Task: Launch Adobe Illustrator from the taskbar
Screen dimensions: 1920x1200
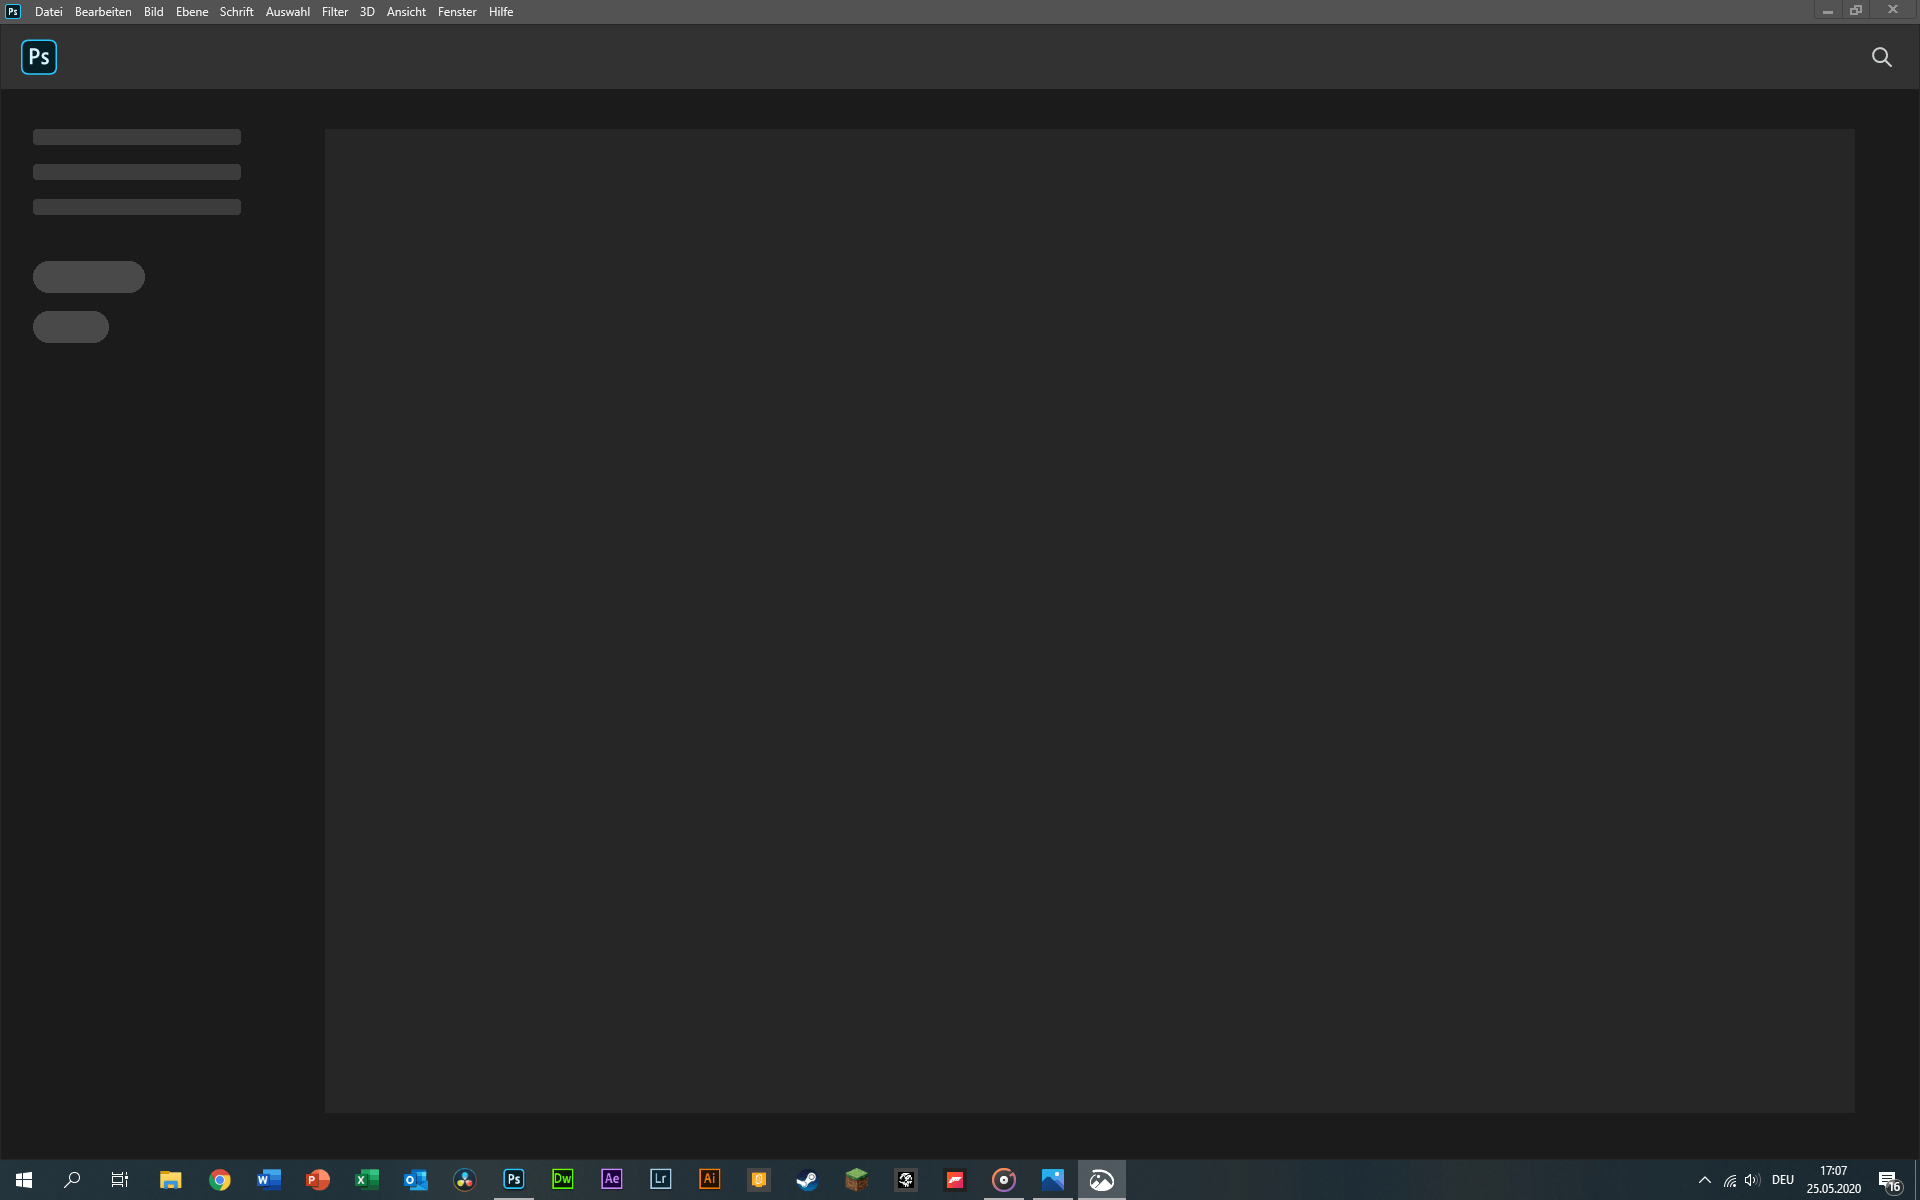Action: [709, 1180]
